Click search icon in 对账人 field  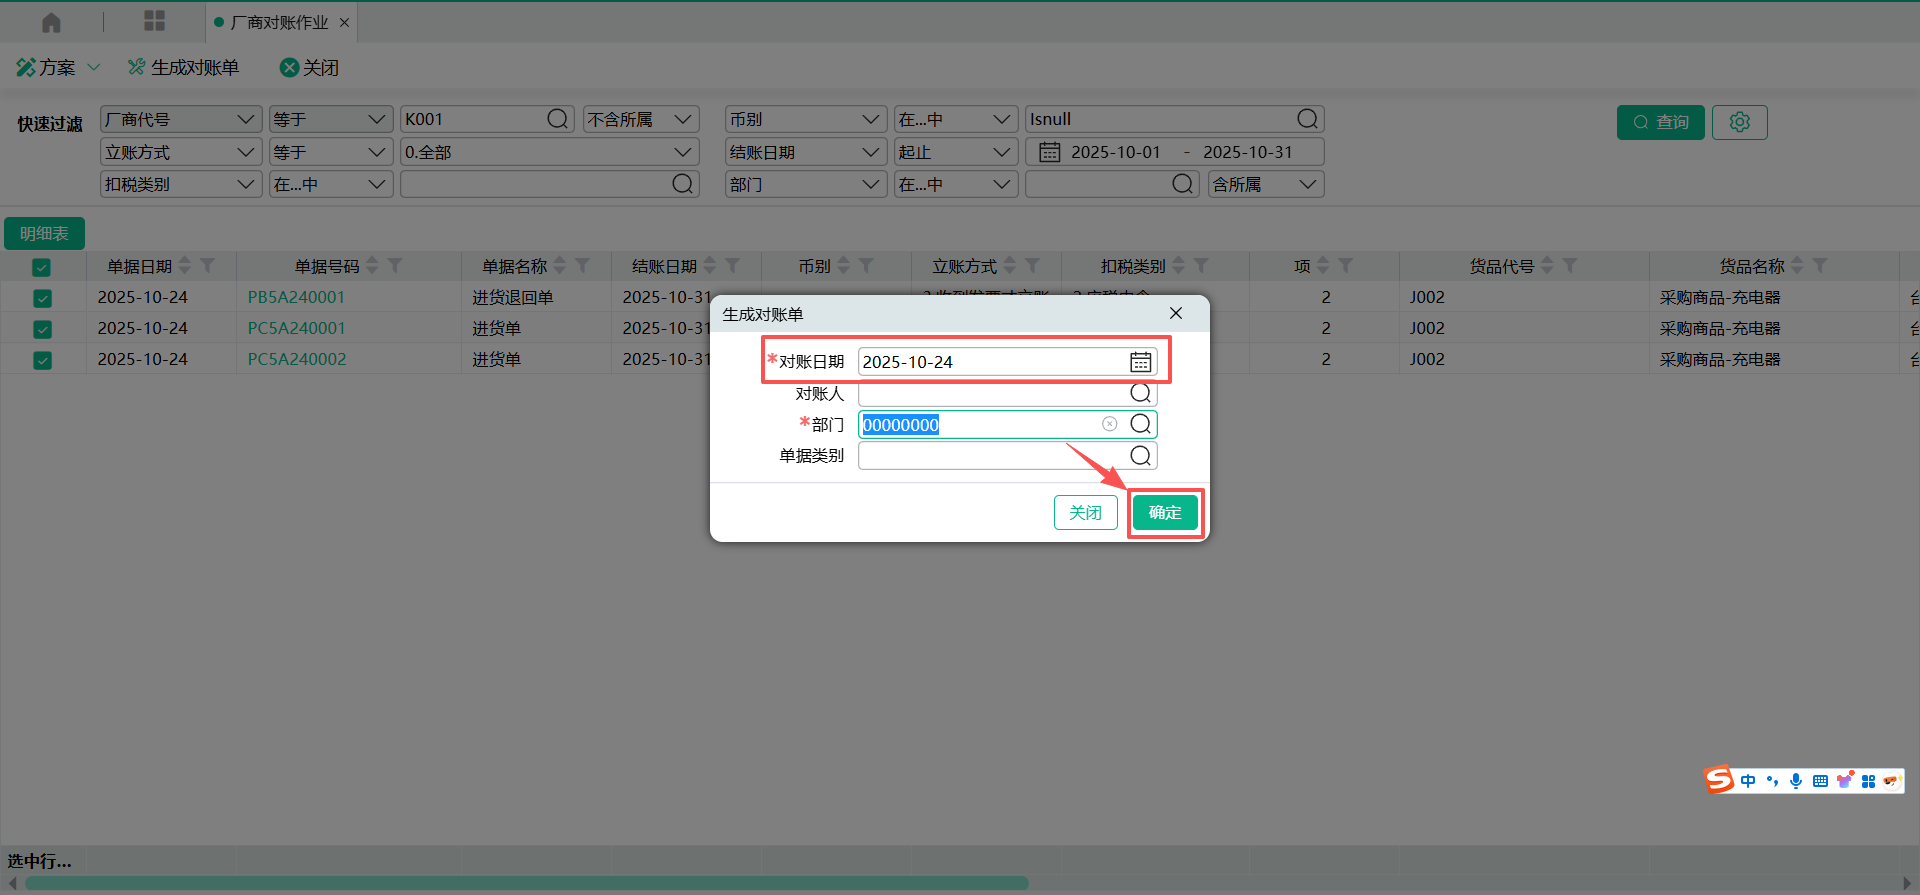[x=1140, y=393]
